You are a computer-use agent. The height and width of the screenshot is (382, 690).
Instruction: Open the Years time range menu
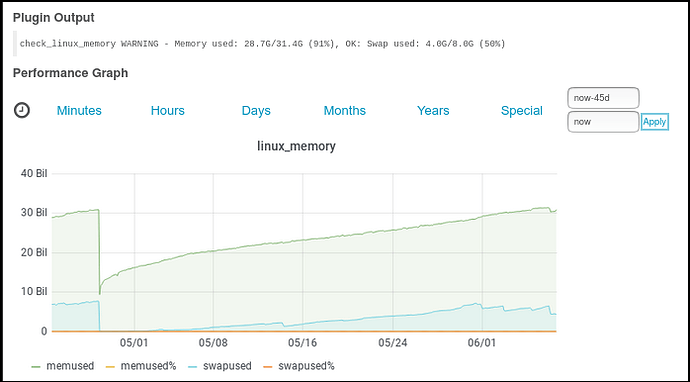[433, 110]
